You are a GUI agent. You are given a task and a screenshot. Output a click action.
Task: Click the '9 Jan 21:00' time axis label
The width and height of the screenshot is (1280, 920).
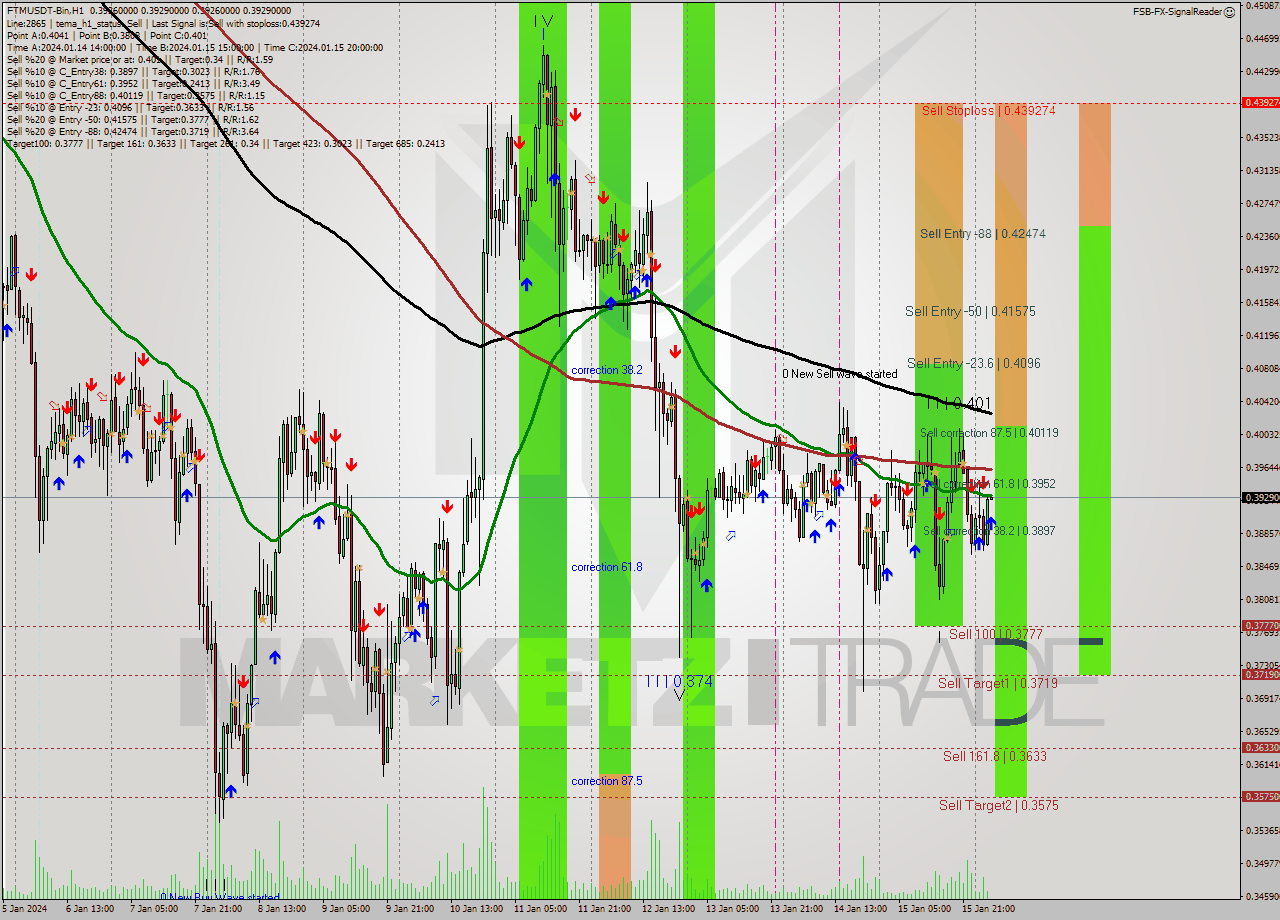pos(411,909)
